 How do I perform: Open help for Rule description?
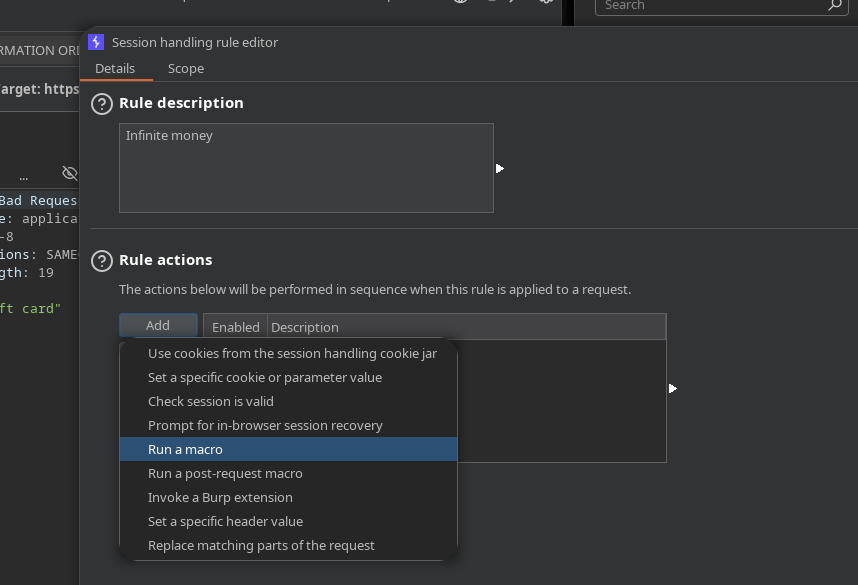coord(101,103)
